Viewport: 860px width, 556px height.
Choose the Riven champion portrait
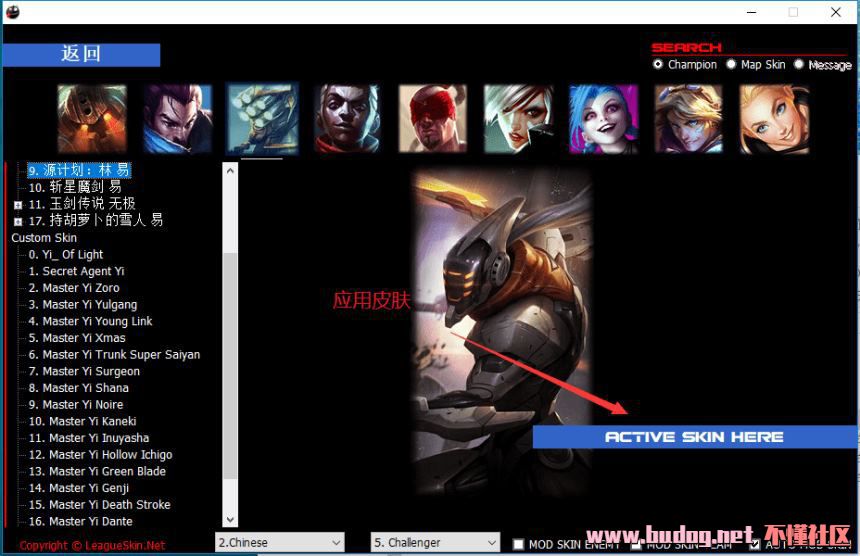tap(518, 118)
